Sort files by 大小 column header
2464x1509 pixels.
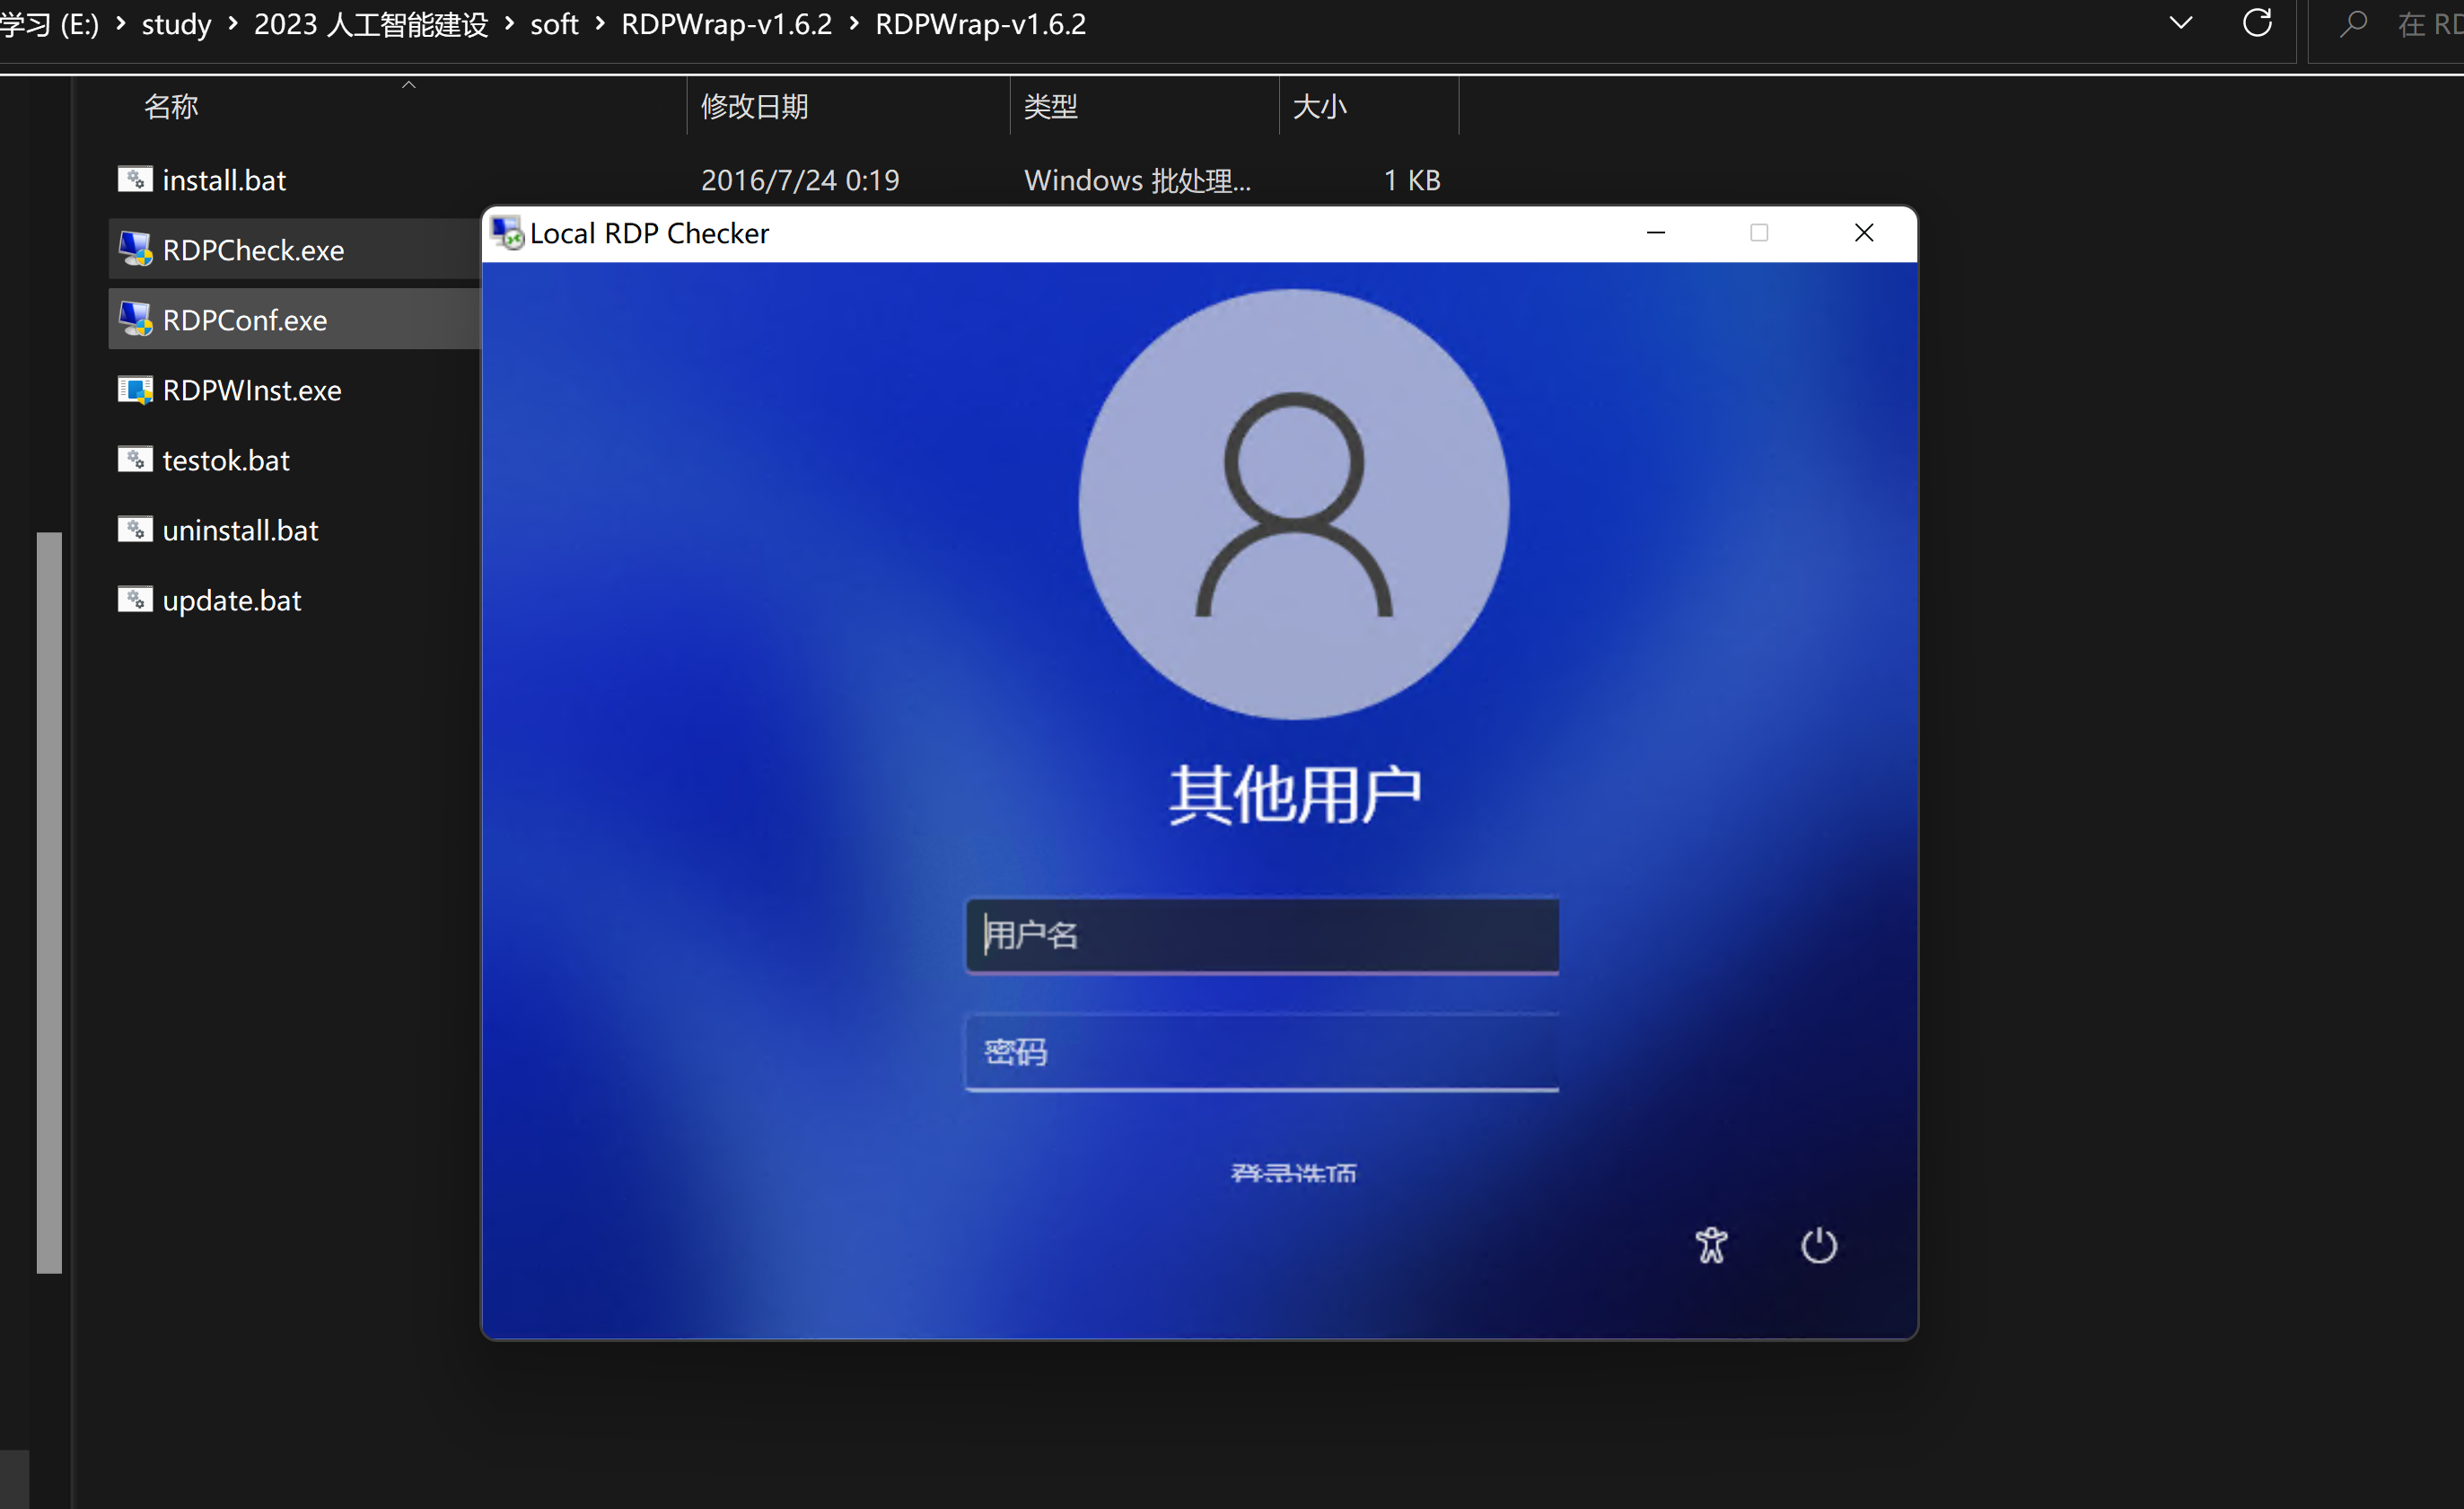tap(1319, 106)
